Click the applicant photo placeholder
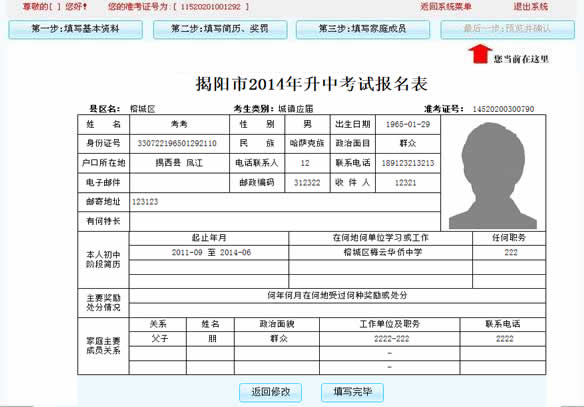Image resolution: width=584 pixels, height=407 pixels. pyautogui.click(x=493, y=175)
